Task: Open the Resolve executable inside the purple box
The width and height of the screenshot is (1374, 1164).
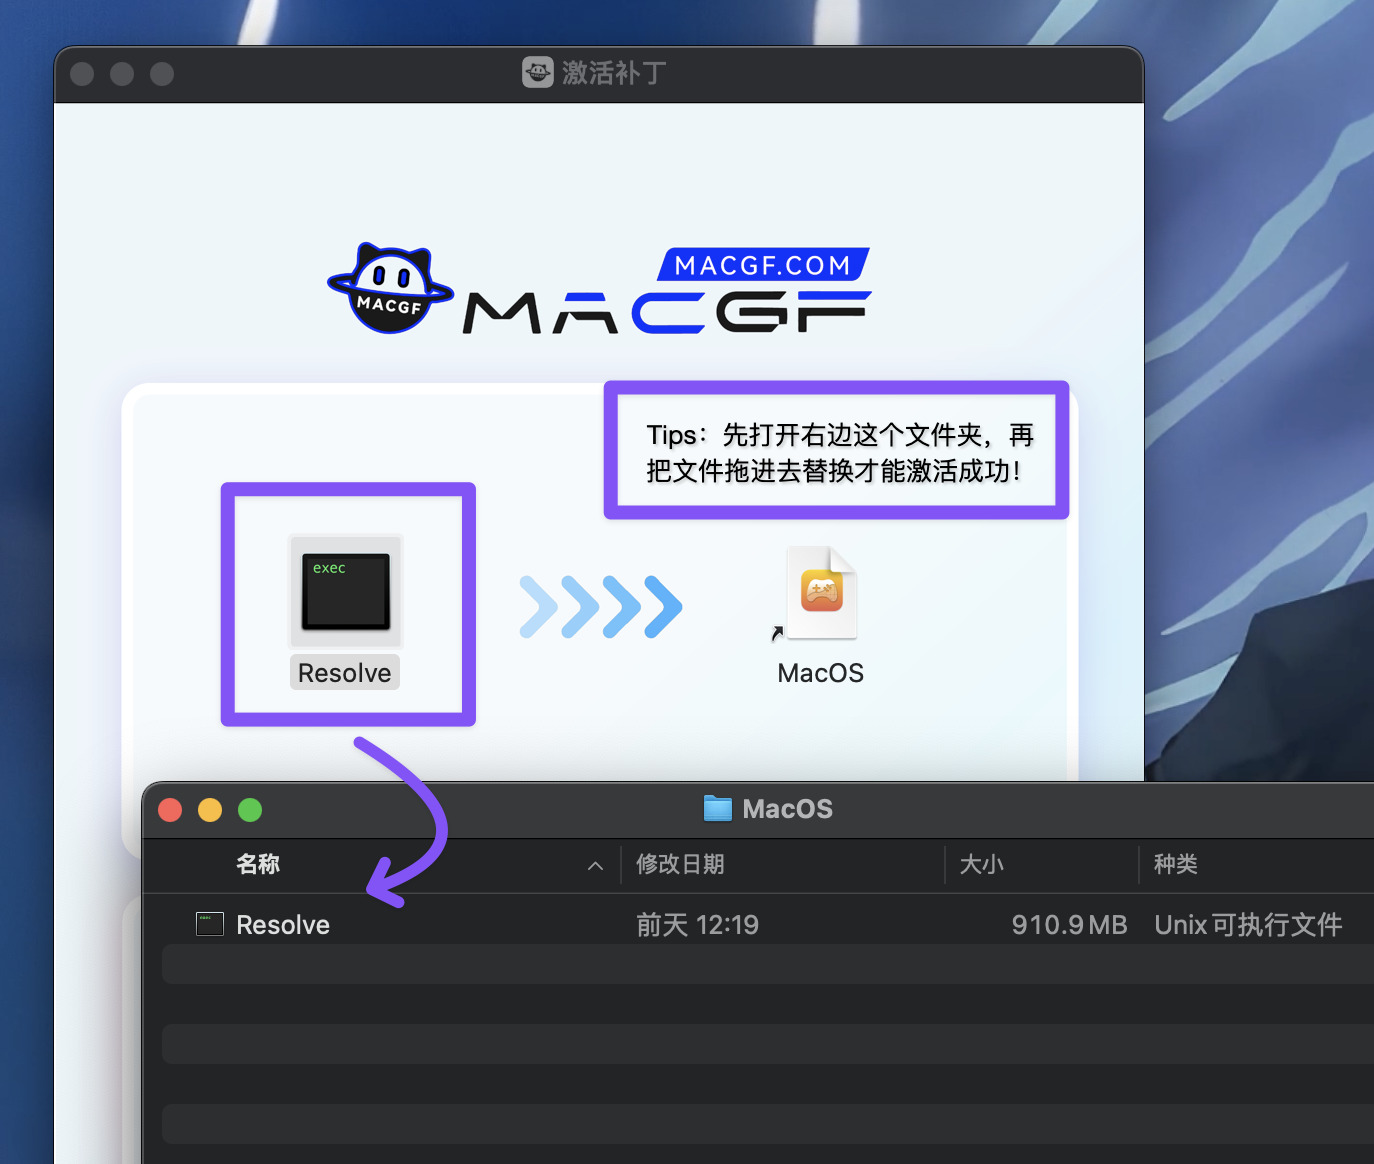Action: (x=345, y=592)
